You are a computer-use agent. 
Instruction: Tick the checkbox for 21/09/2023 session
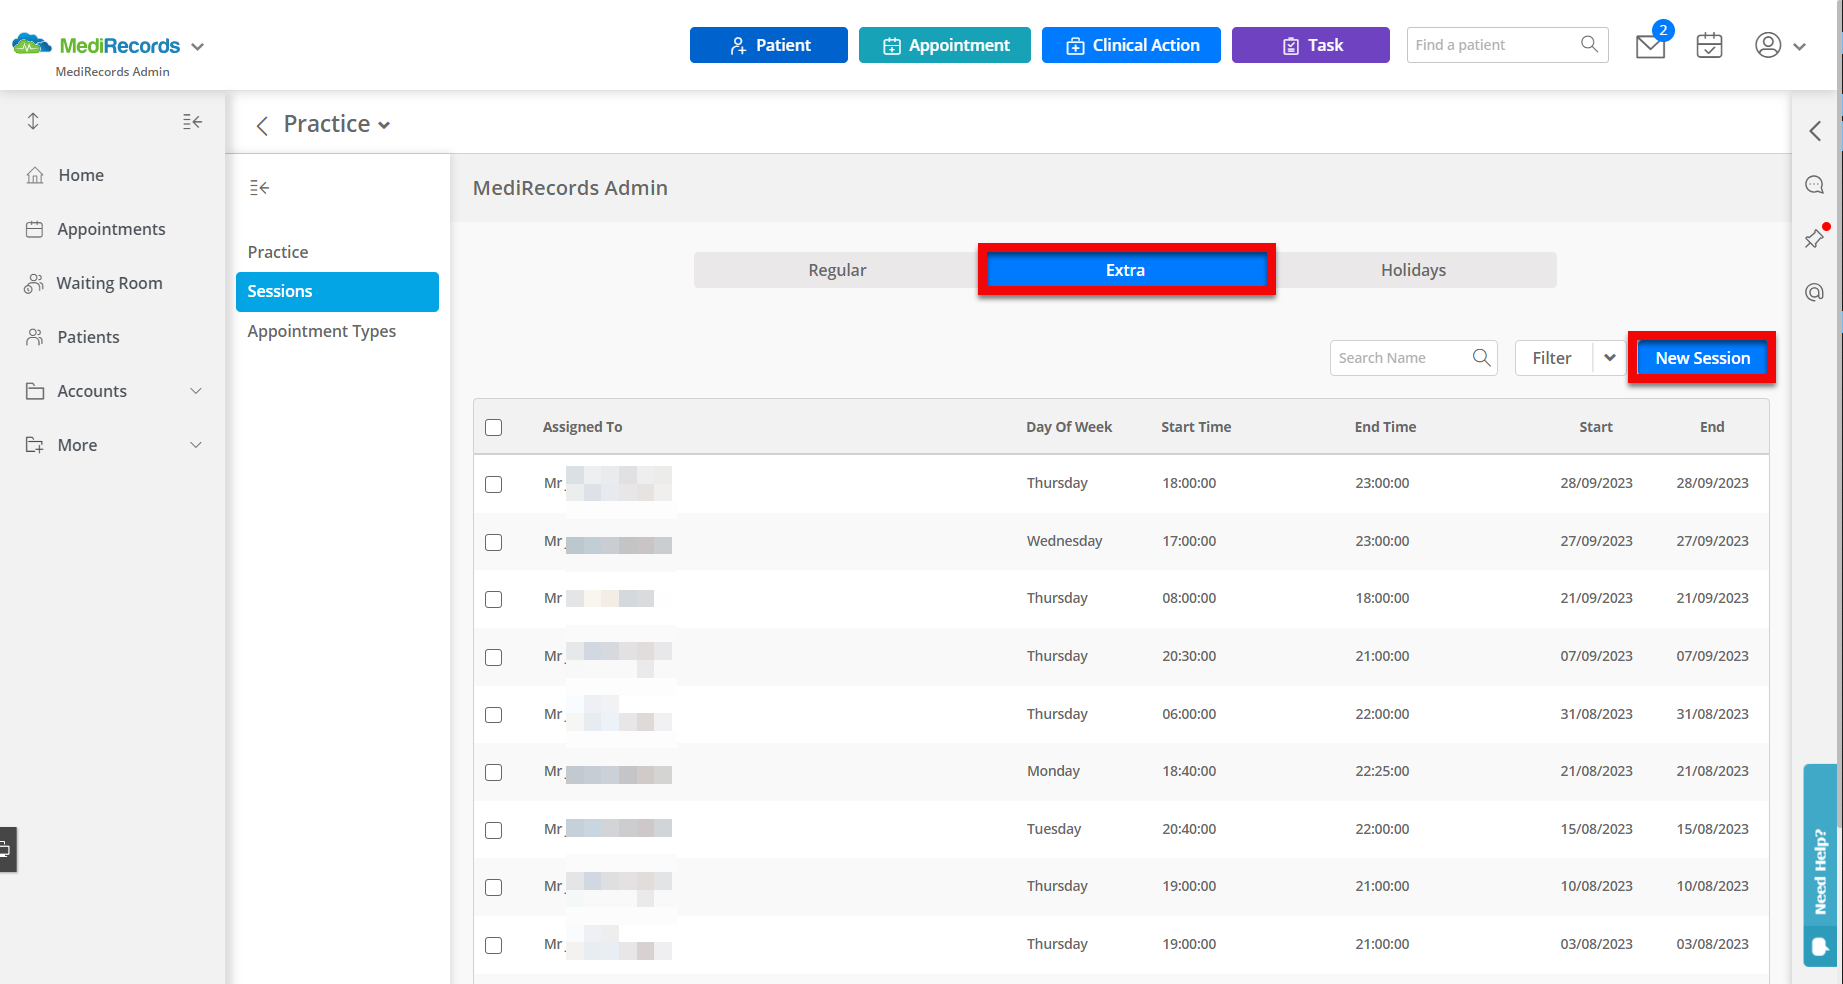coord(494,599)
